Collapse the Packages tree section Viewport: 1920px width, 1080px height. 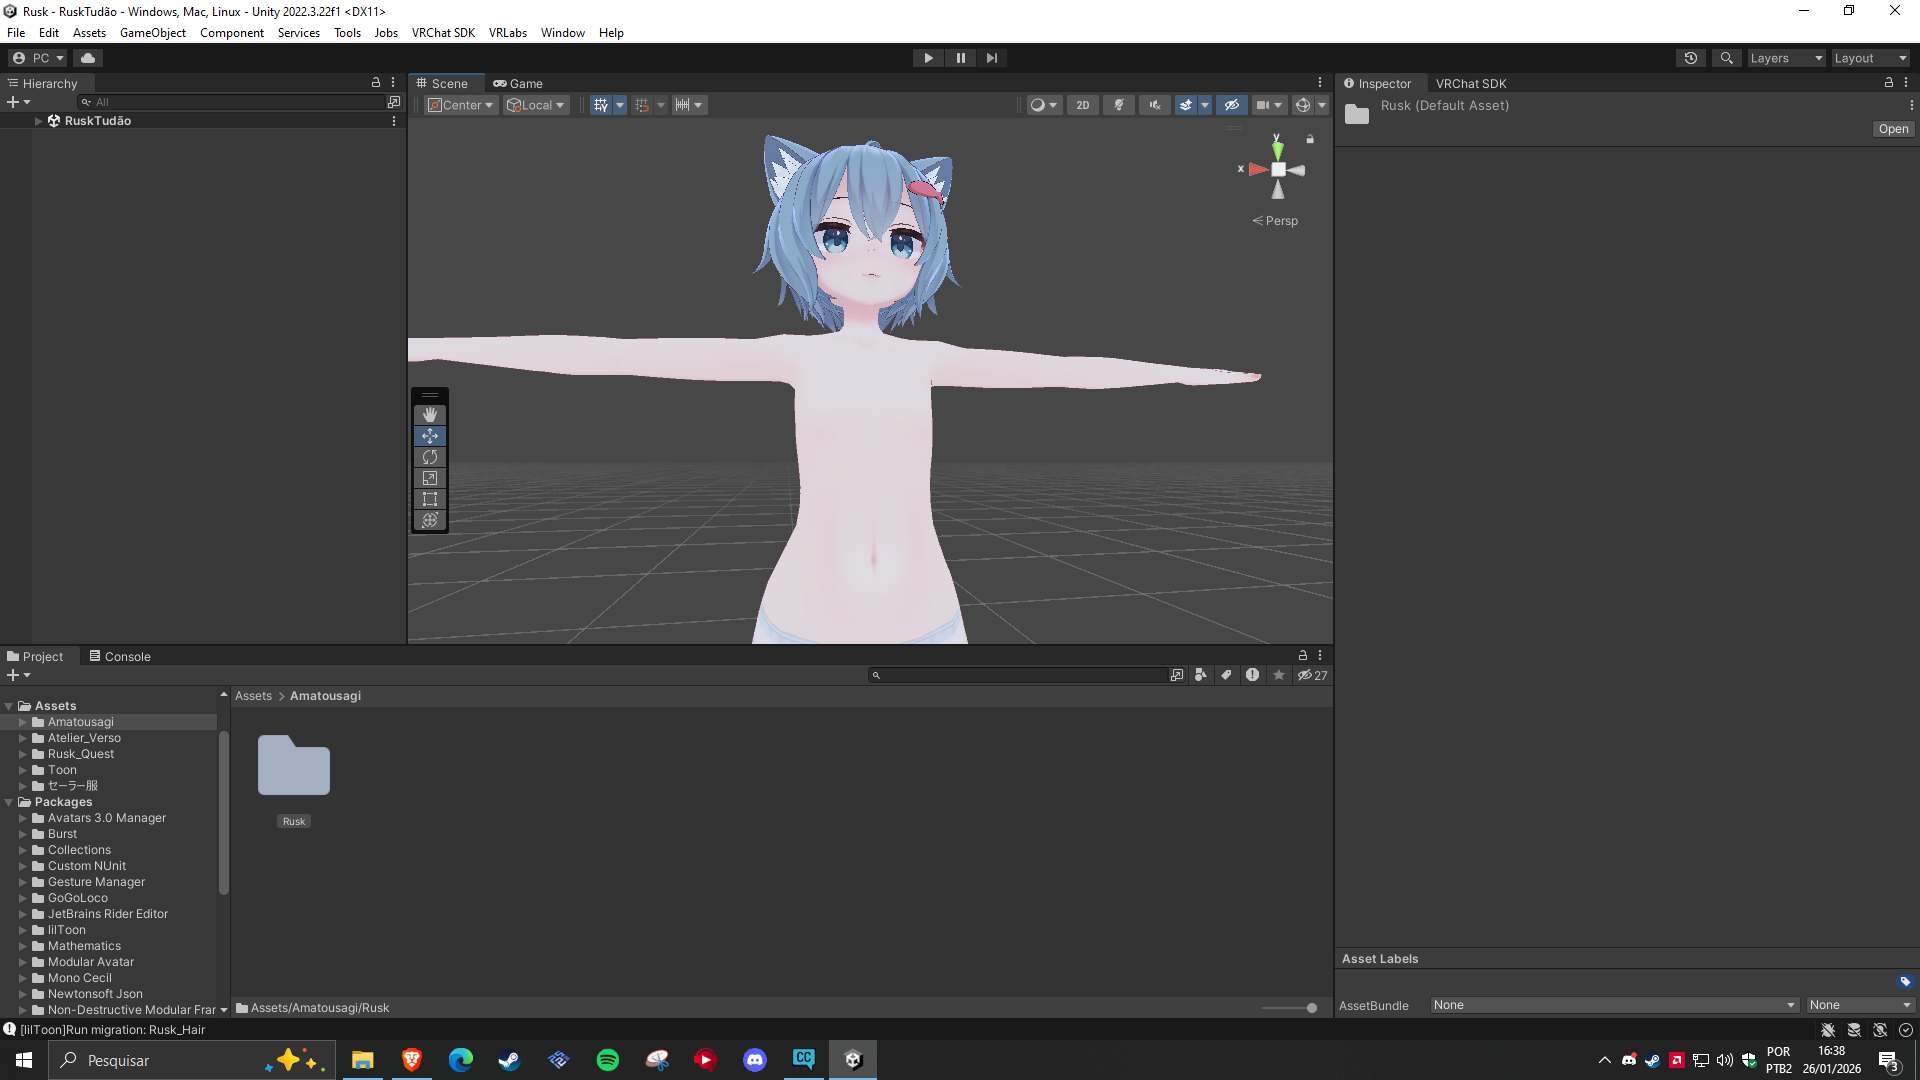click(9, 802)
